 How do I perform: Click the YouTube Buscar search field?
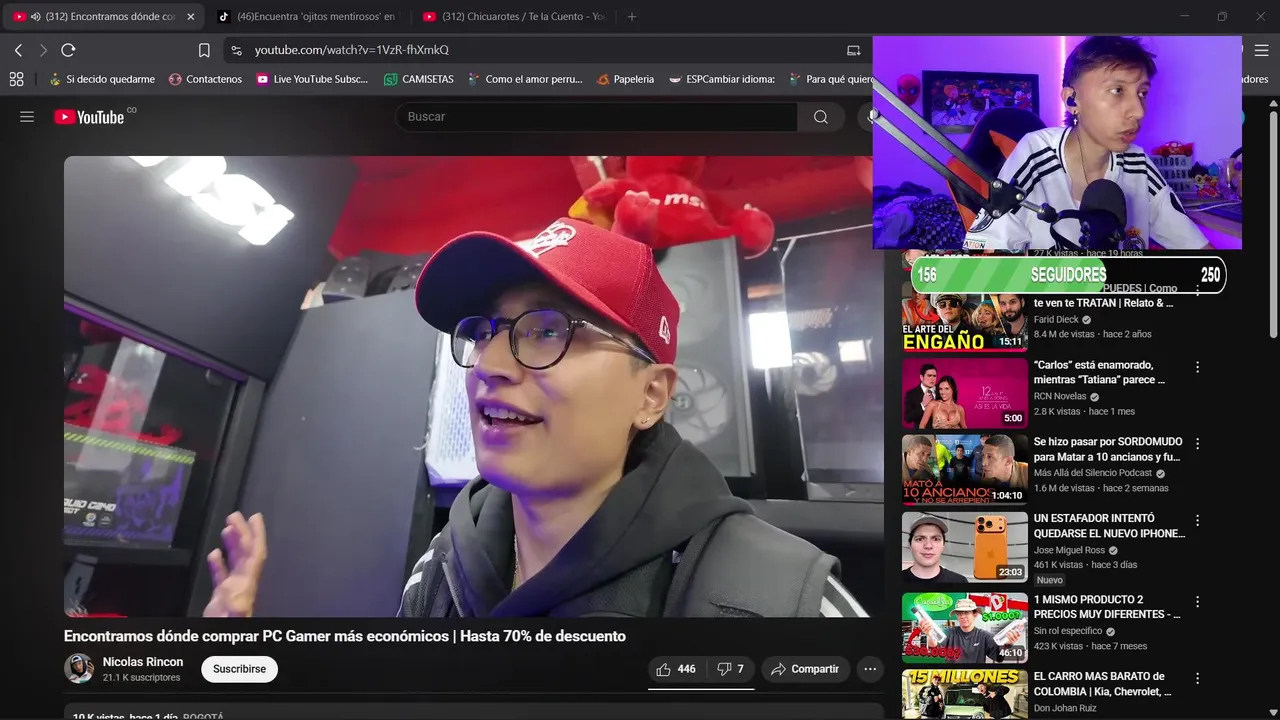(597, 117)
